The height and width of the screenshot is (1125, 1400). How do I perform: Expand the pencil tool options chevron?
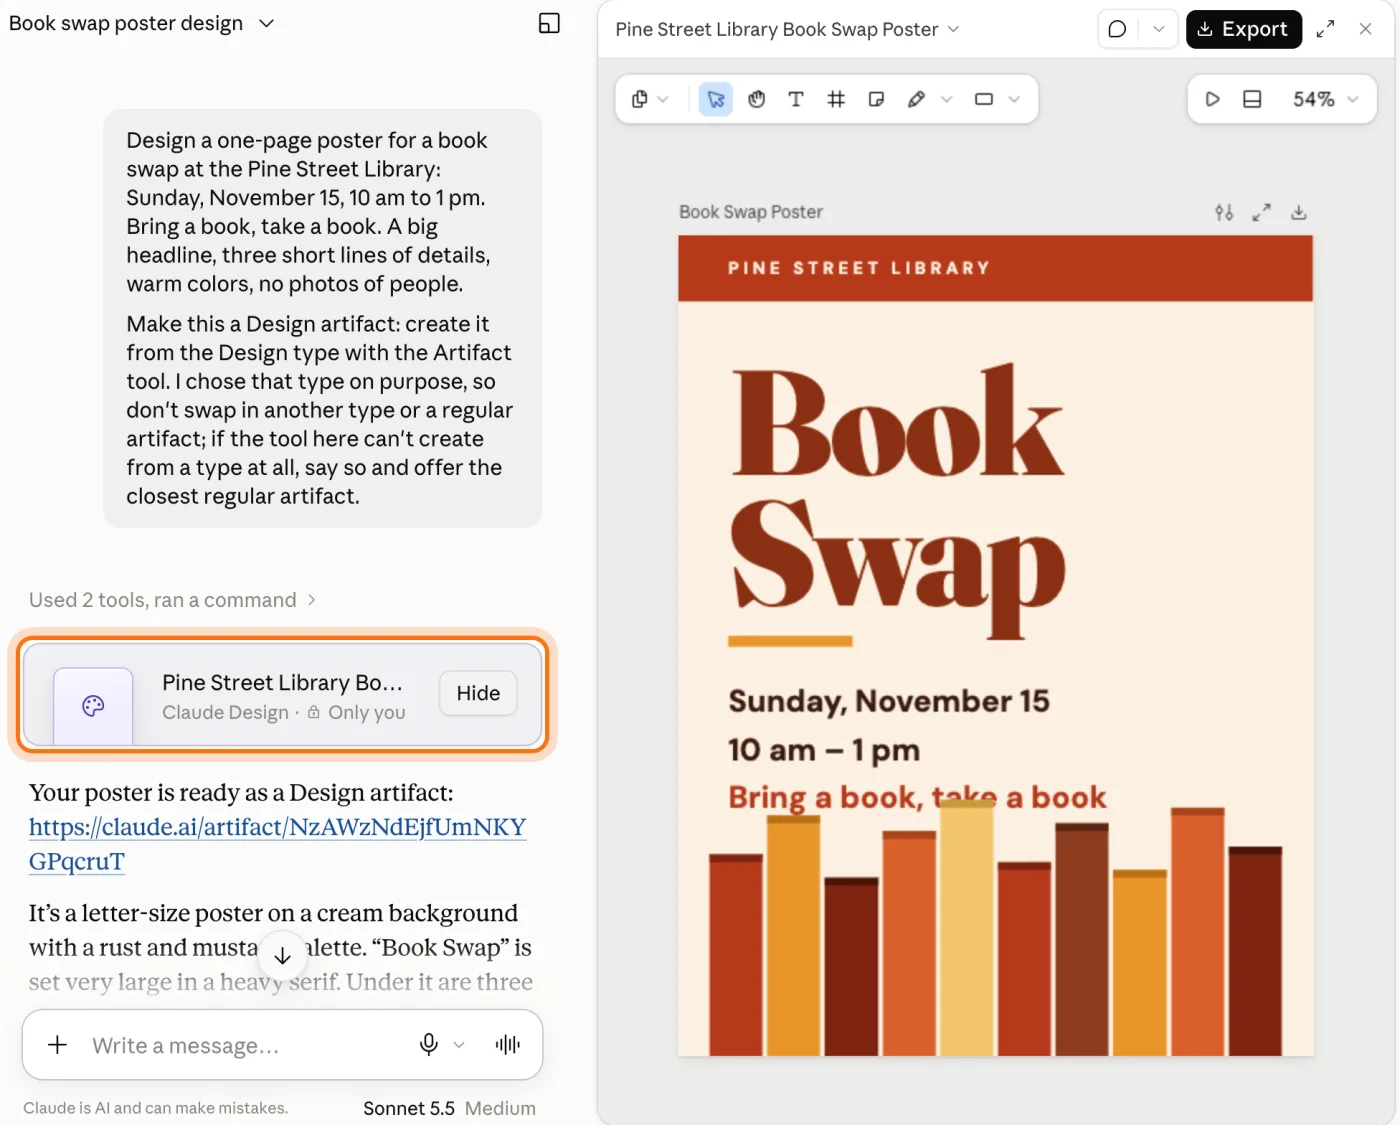coord(946,99)
